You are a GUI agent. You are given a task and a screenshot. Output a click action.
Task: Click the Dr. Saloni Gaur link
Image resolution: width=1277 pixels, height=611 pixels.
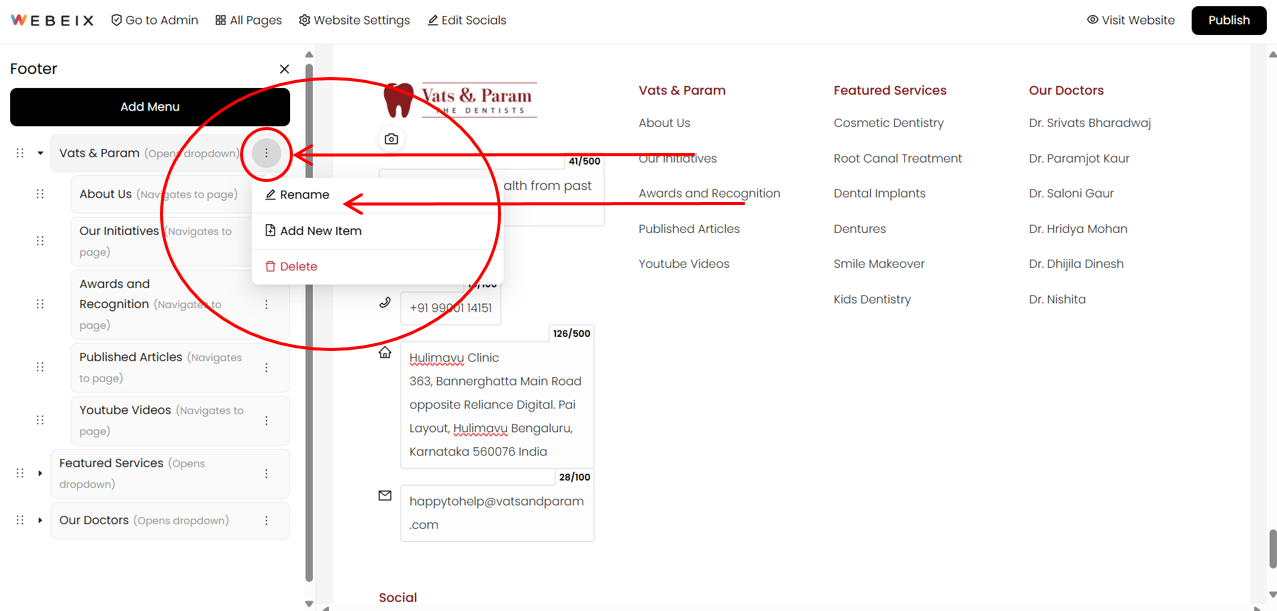click(1071, 193)
